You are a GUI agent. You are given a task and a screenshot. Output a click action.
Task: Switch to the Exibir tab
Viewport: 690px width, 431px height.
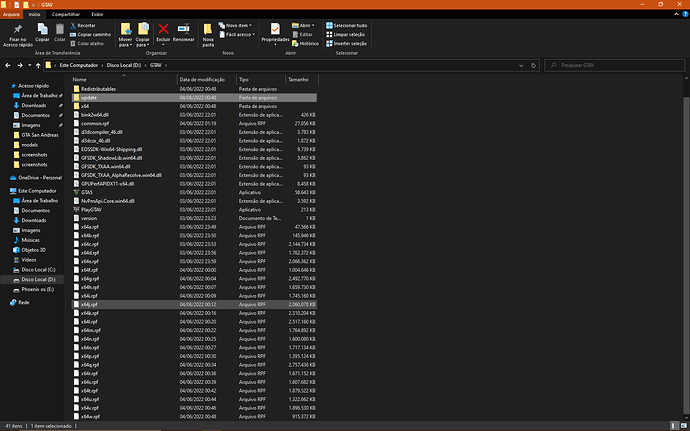[x=97, y=14]
